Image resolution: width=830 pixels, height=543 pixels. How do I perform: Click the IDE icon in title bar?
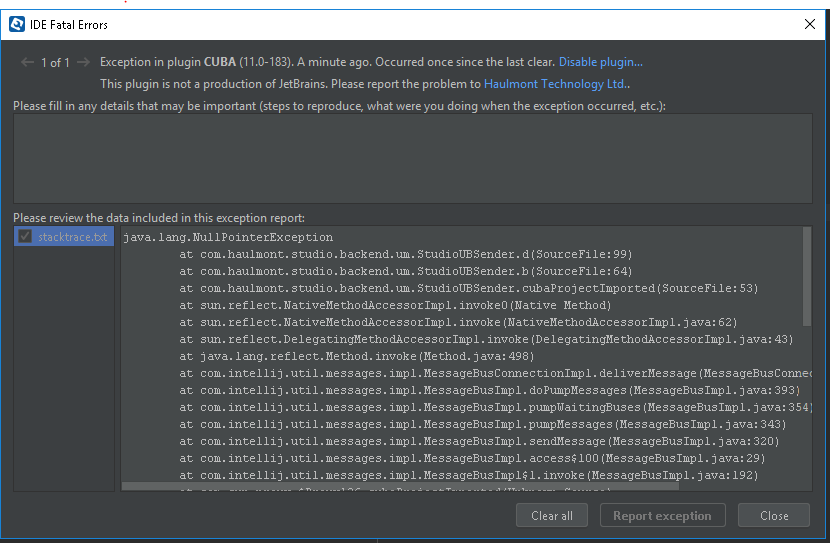pos(17,24)
